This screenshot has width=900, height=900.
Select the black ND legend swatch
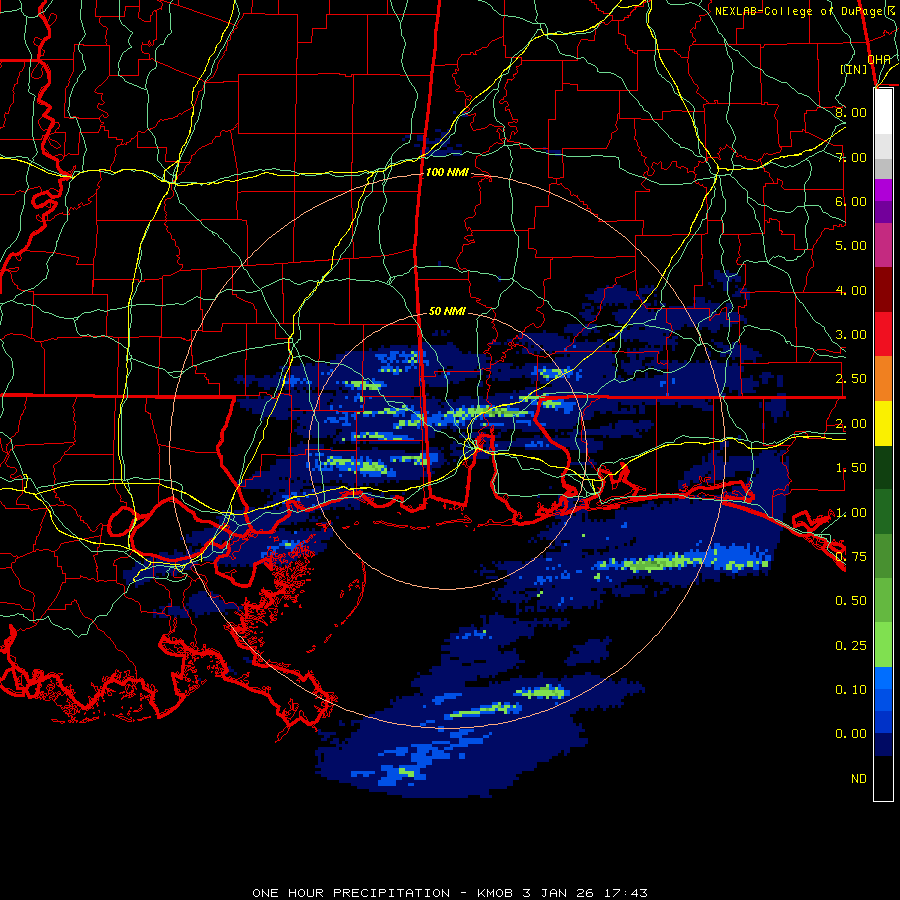(x=883, y=778)
